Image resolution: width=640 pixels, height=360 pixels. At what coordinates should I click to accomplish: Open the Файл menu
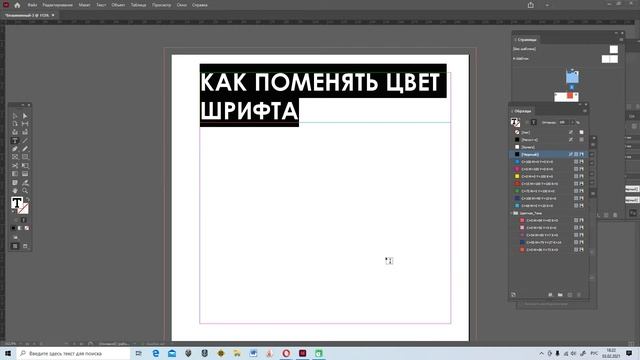(32, 5)
